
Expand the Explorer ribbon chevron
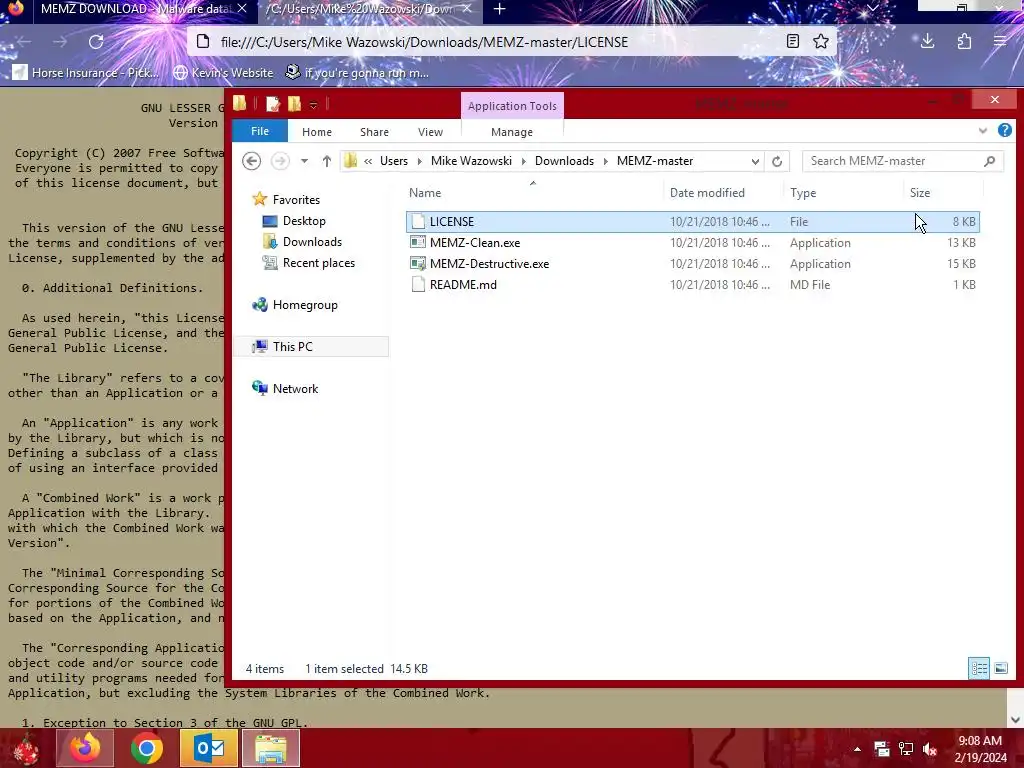tap(982, 131)
